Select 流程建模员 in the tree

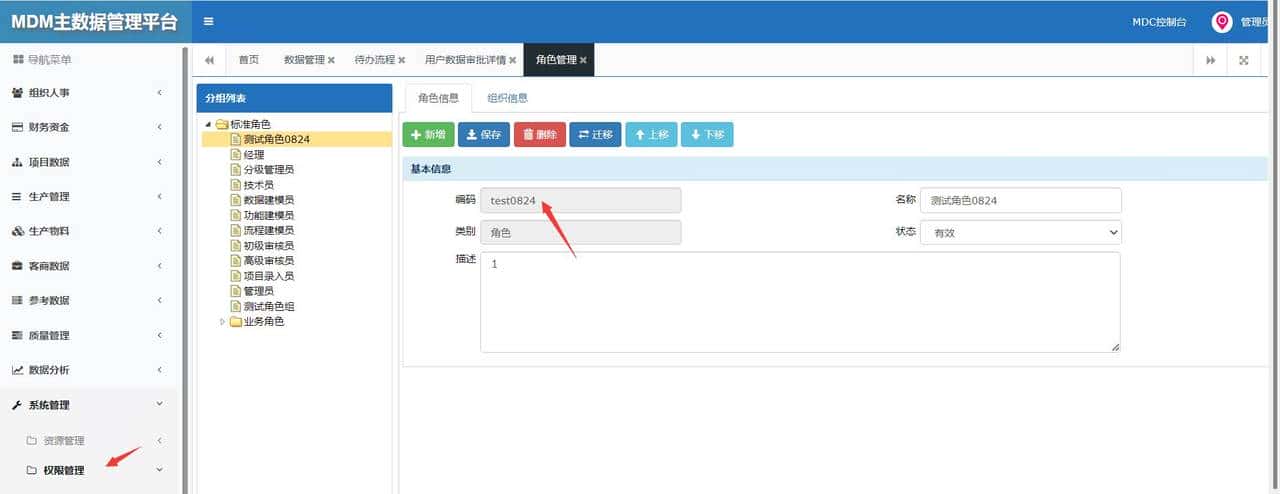(269, 230)
